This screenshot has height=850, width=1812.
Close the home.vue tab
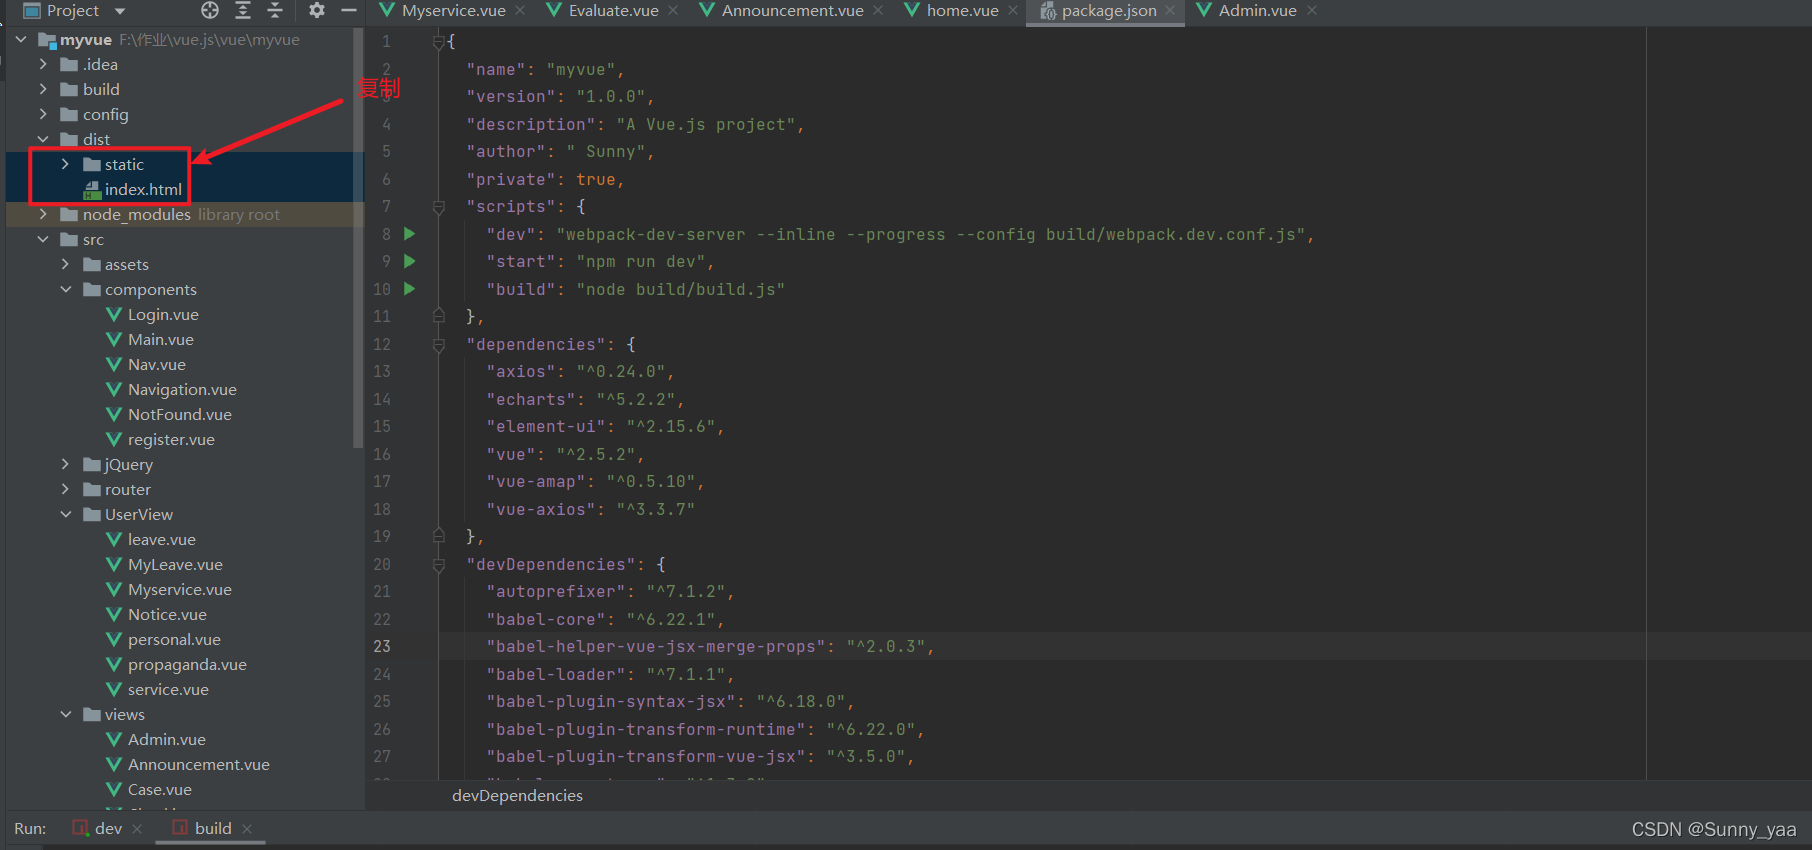point(1013,11)
